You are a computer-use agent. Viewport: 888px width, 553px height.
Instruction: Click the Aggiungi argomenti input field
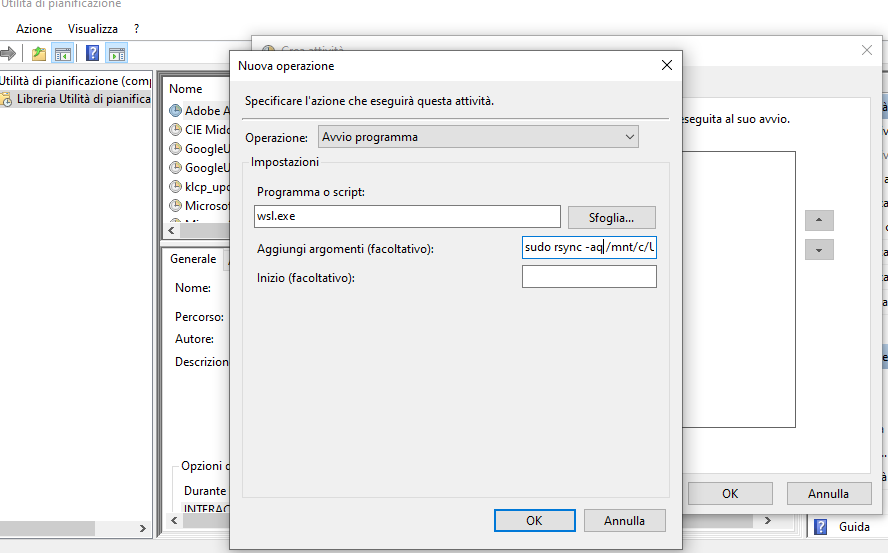click(589, 248)
